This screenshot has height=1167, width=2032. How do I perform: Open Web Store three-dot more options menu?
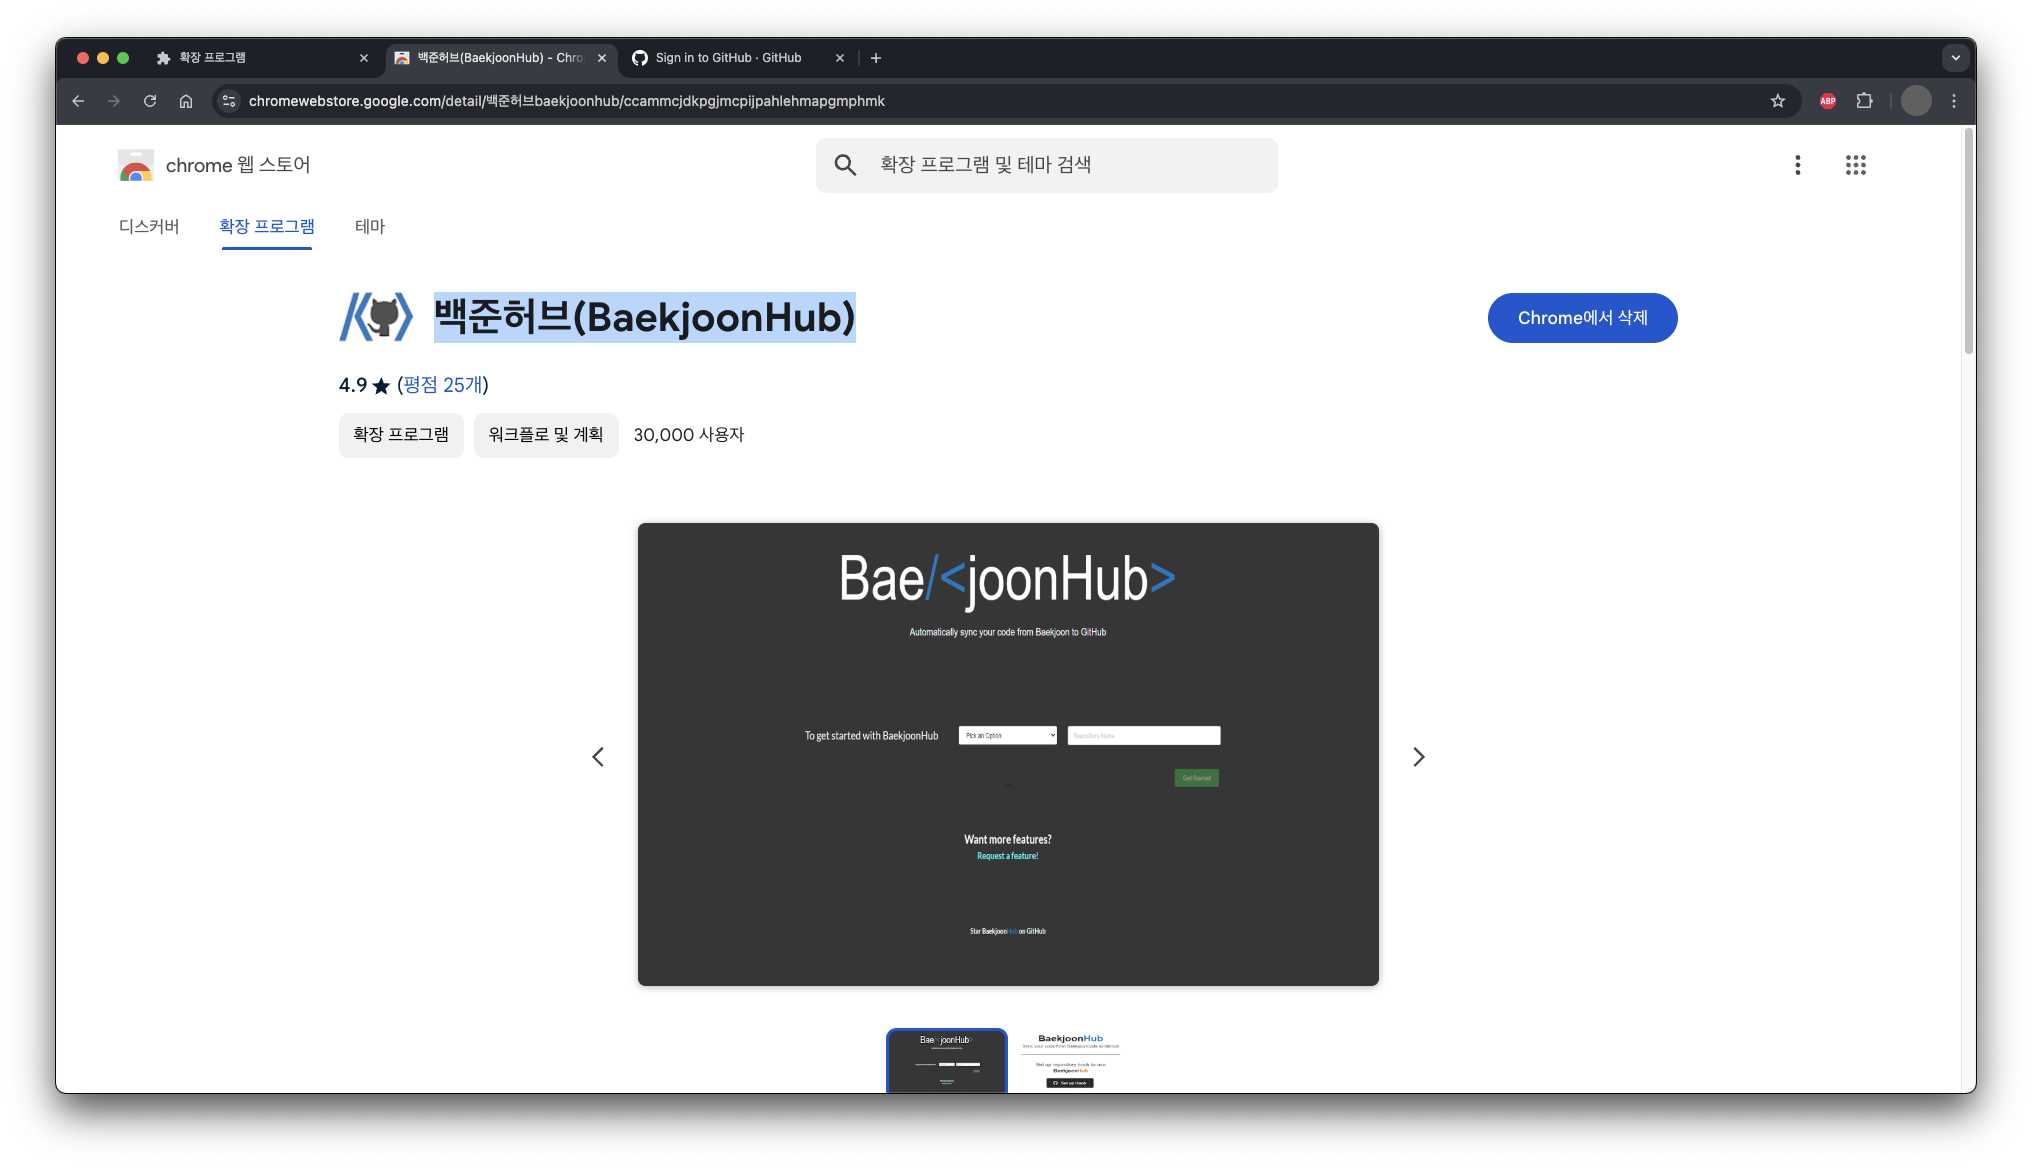click(1797, 165)
